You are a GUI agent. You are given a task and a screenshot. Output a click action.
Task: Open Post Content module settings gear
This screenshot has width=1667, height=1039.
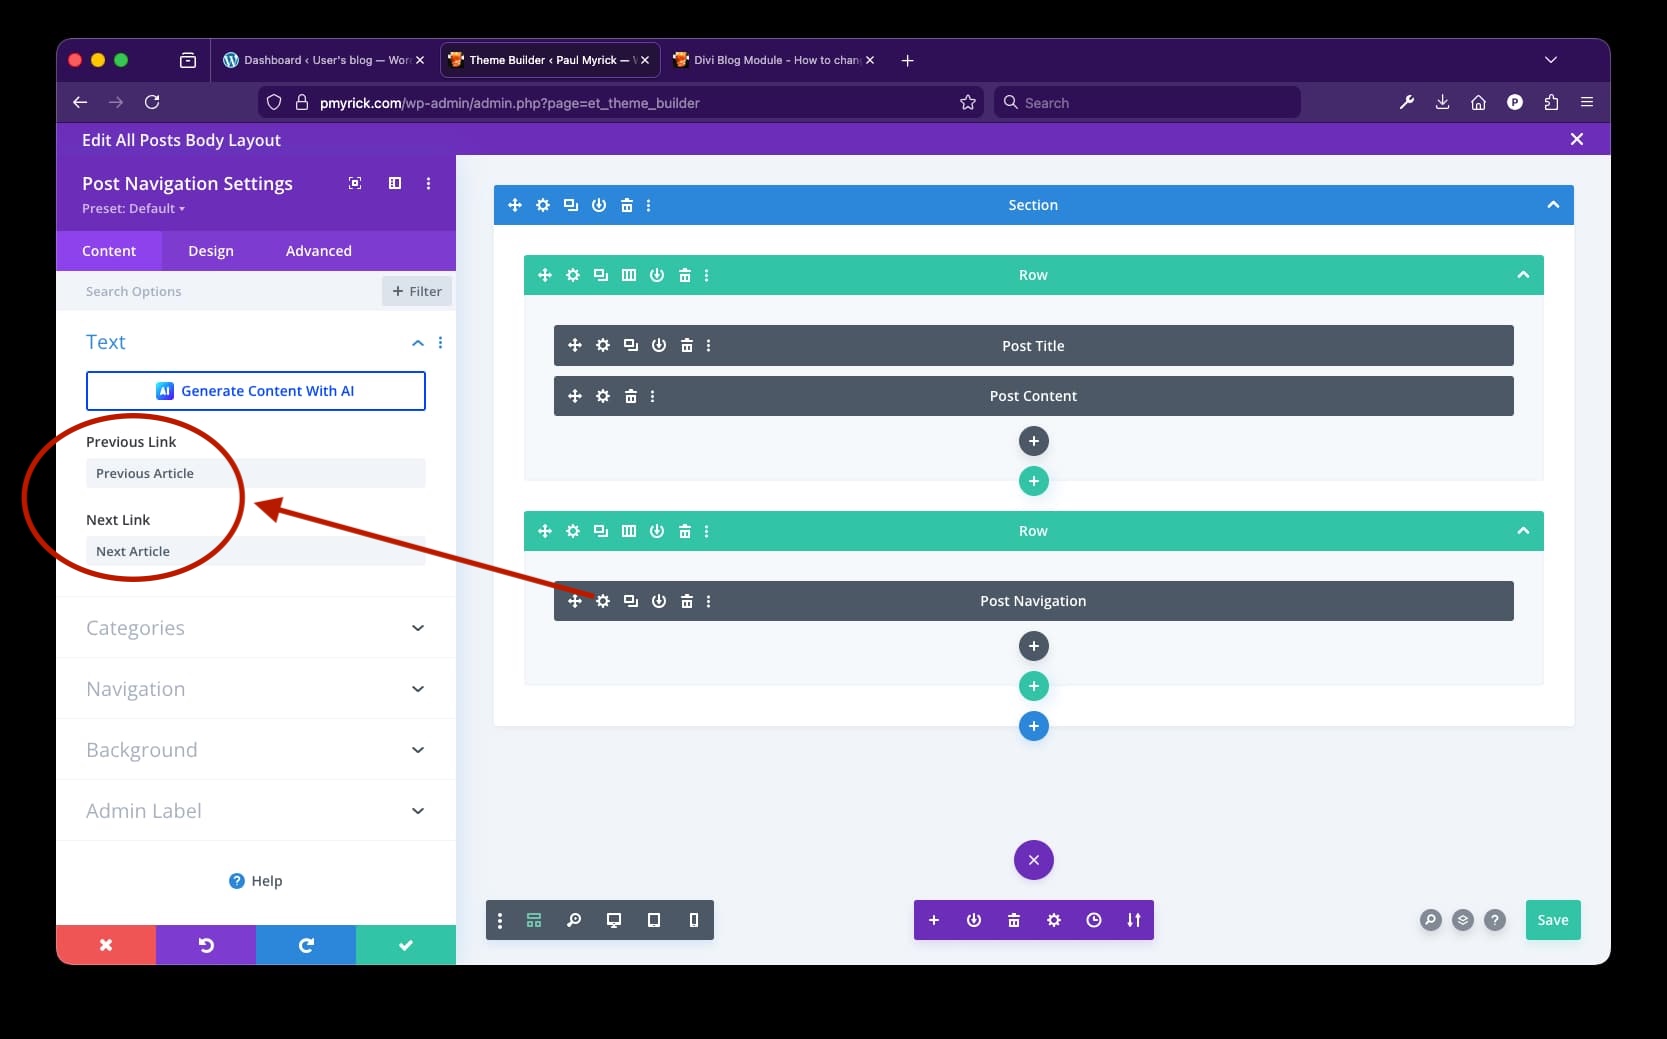pyautogui.click(x=603, y=396)
